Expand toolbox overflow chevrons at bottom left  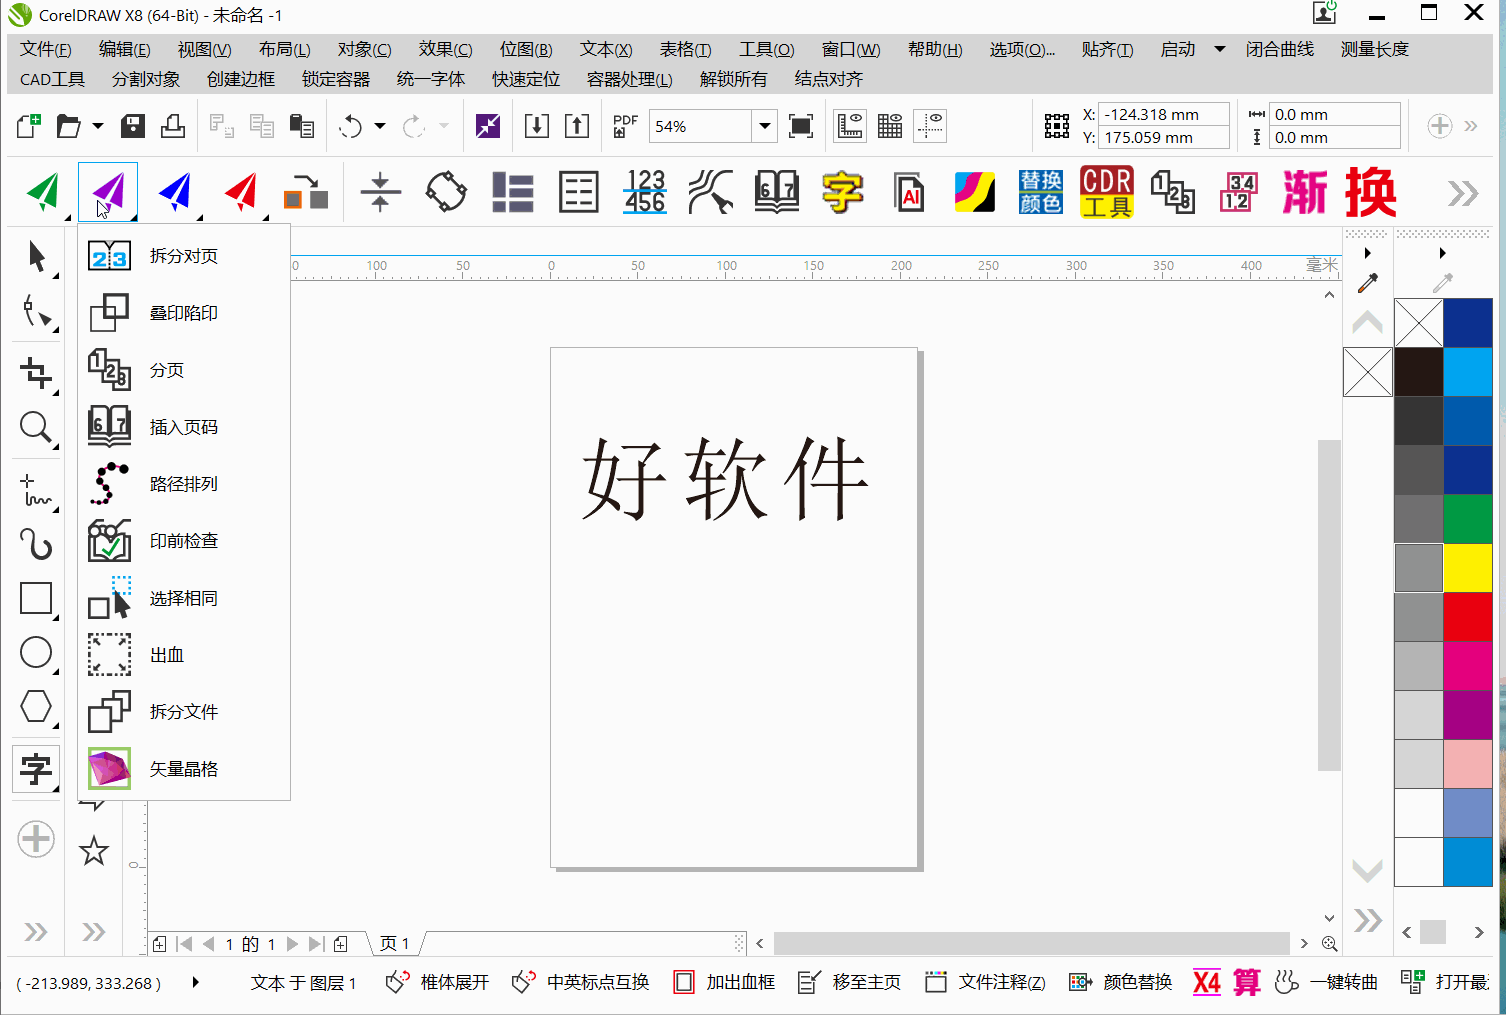(x=36, y=932)
